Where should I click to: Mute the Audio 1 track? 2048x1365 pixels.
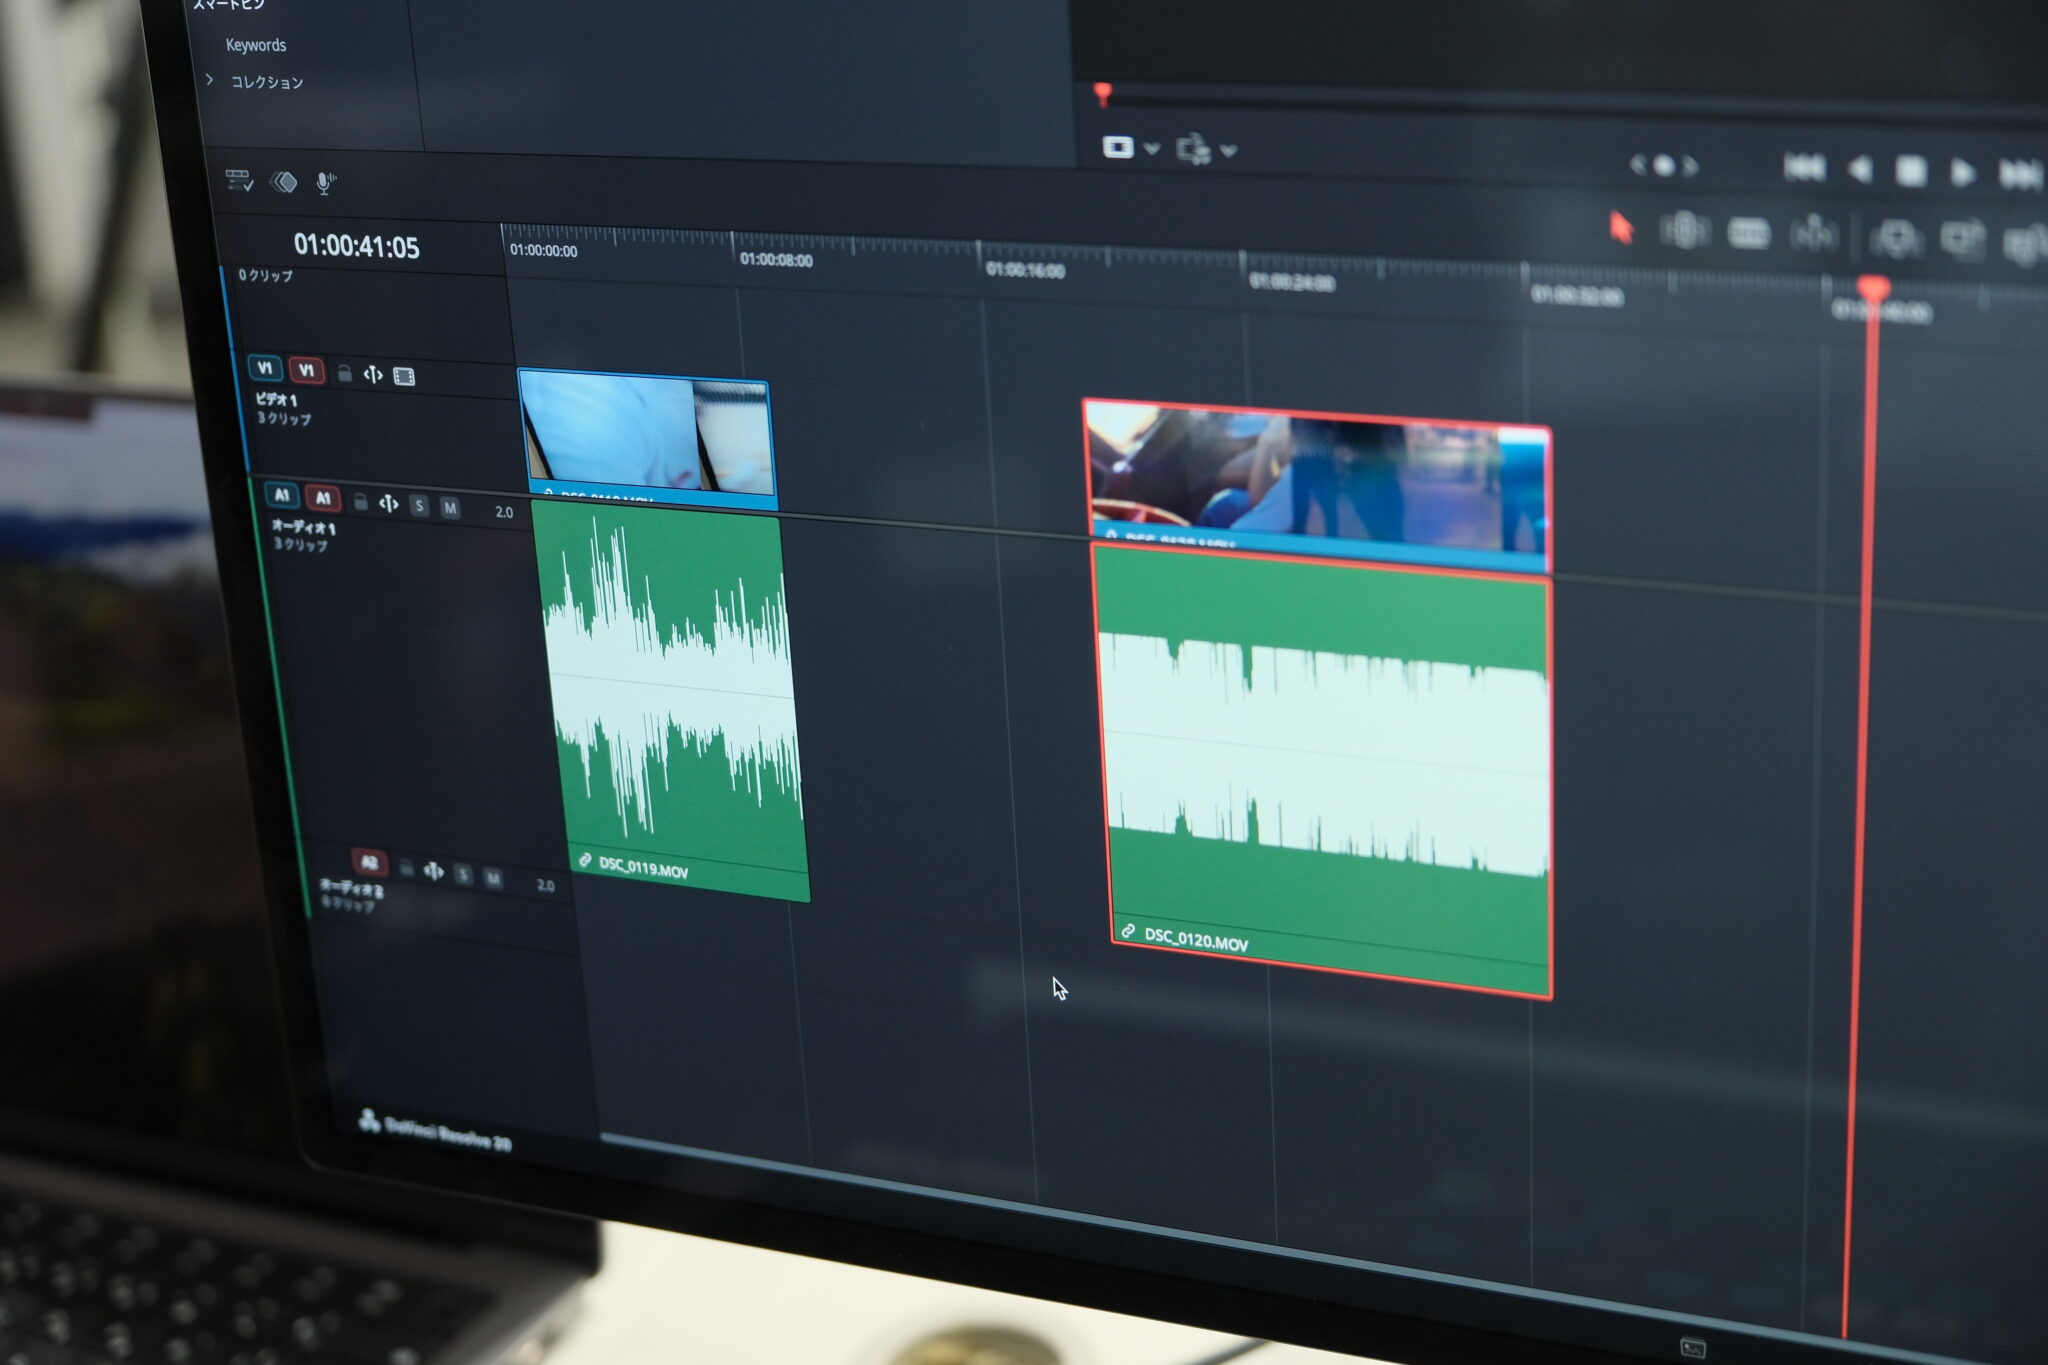pos(451,508)
